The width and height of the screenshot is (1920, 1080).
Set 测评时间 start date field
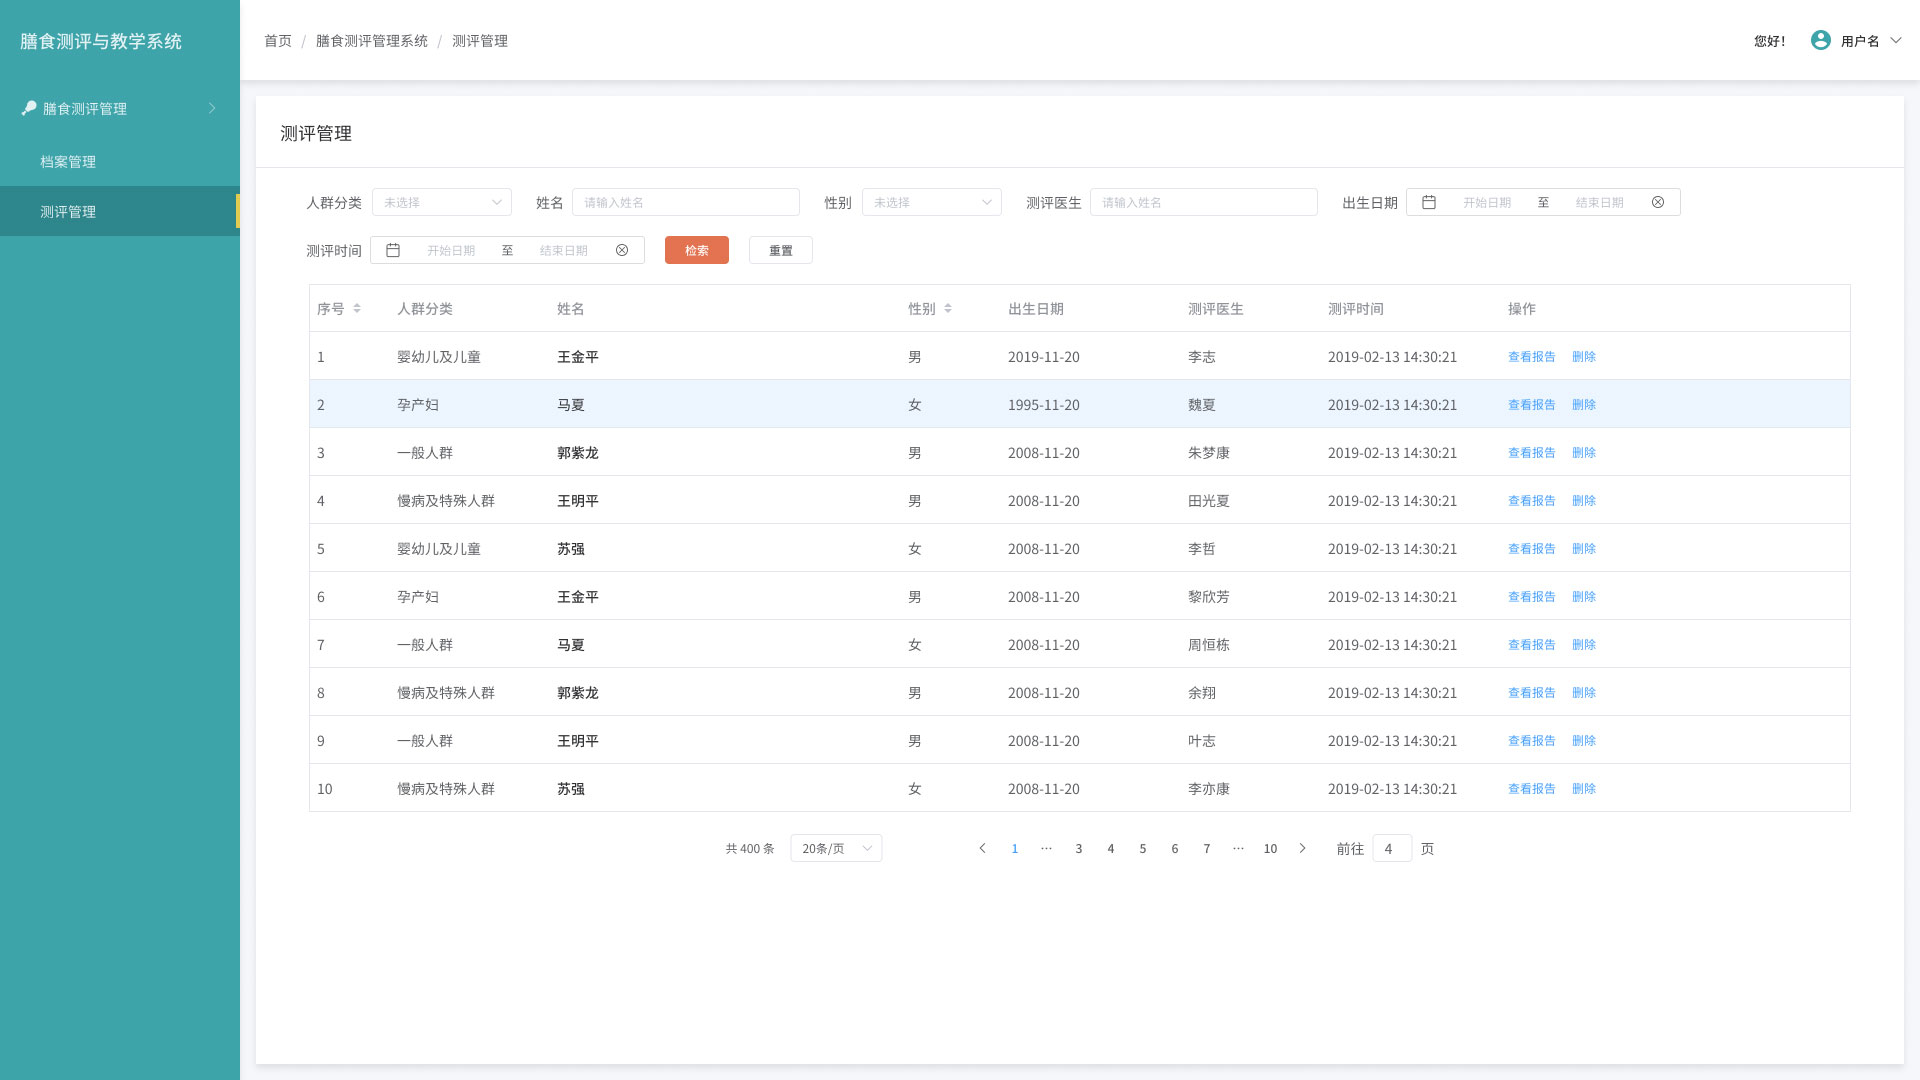click(451, 250)
